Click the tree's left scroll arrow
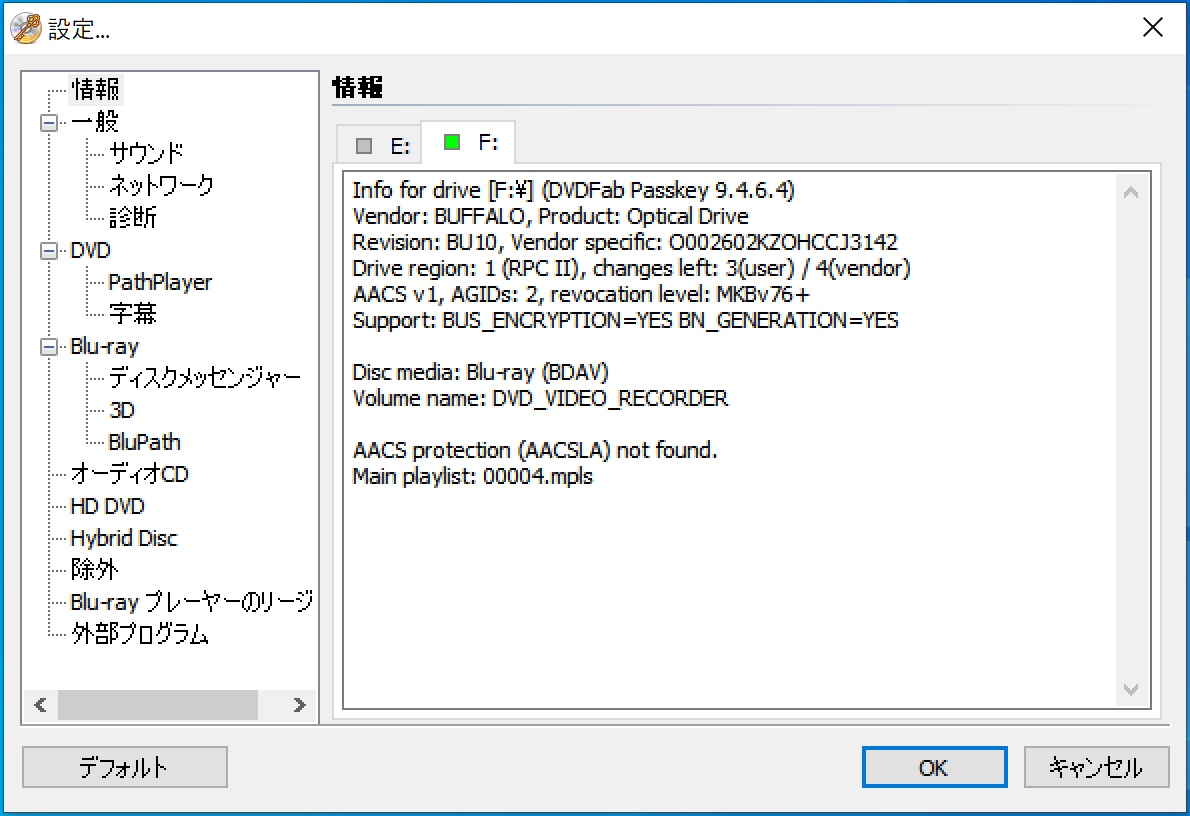This screenshot has width=1190, height=816. pos(41,705)
